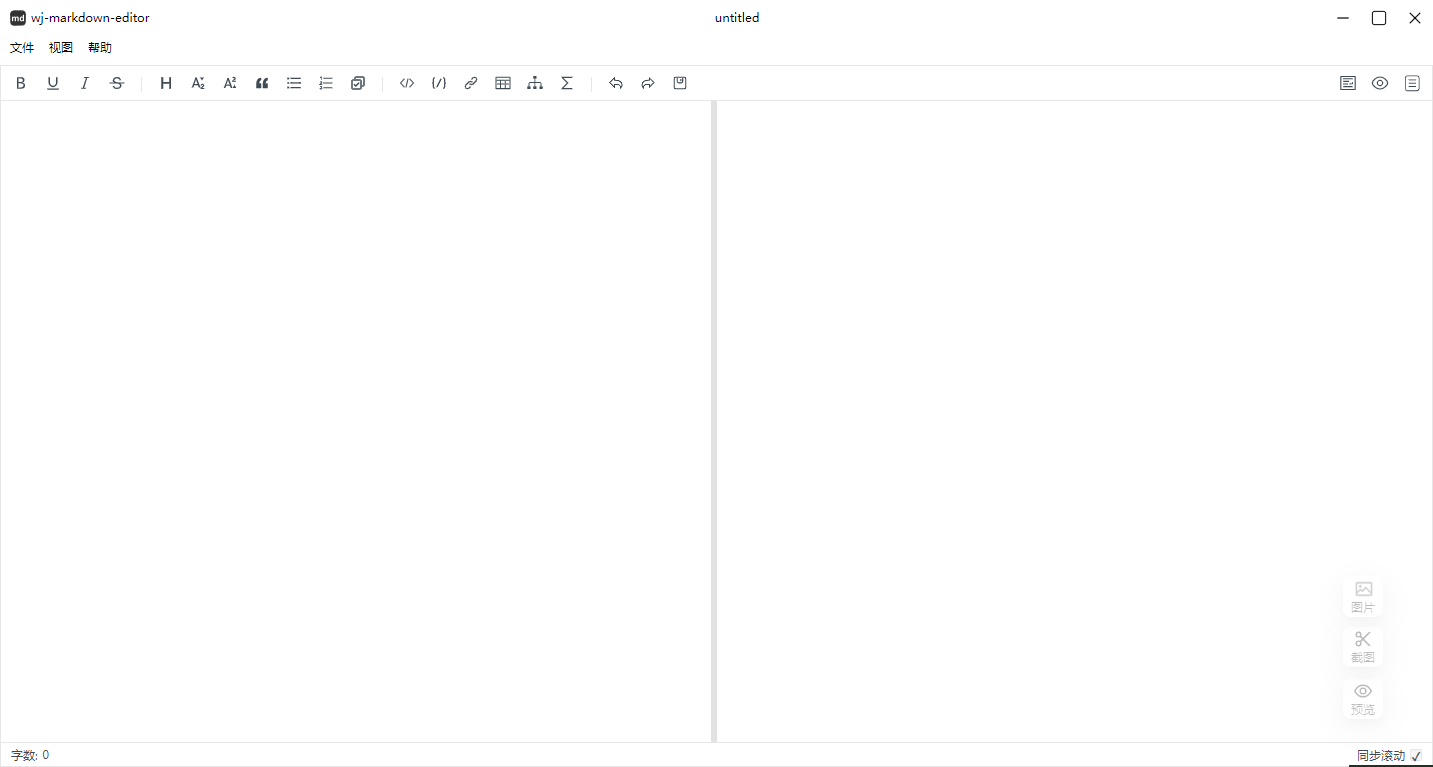Insert a blockquote
This screenshot has height=767, width=1433.
(x=262, y=83)
